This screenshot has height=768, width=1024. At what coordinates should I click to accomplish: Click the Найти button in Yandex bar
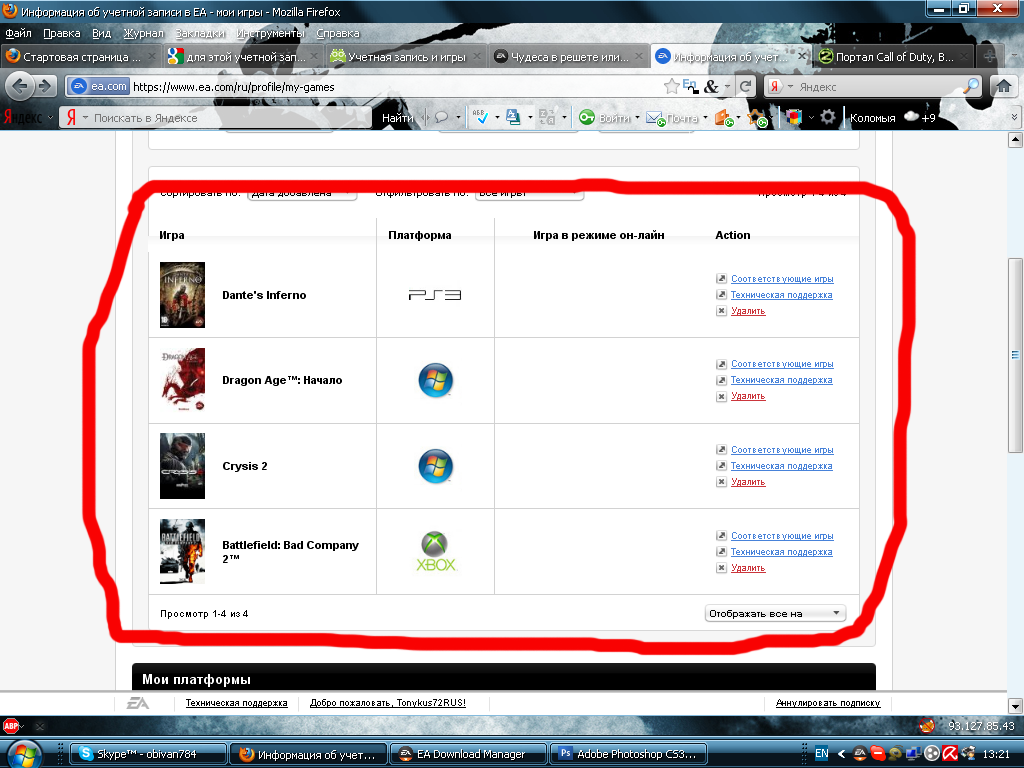[x=397, y=118]
